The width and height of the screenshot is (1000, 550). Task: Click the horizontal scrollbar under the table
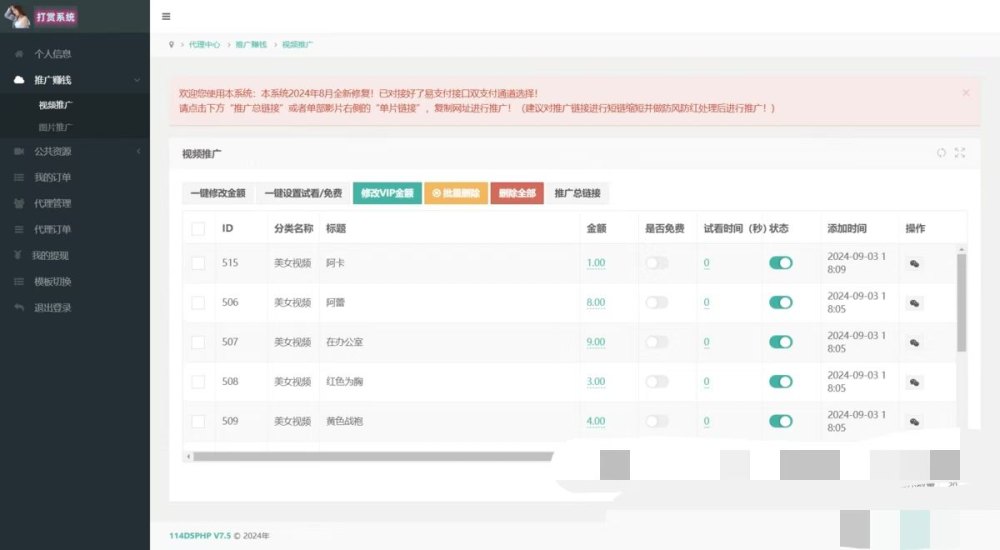[x=373, y=456]
